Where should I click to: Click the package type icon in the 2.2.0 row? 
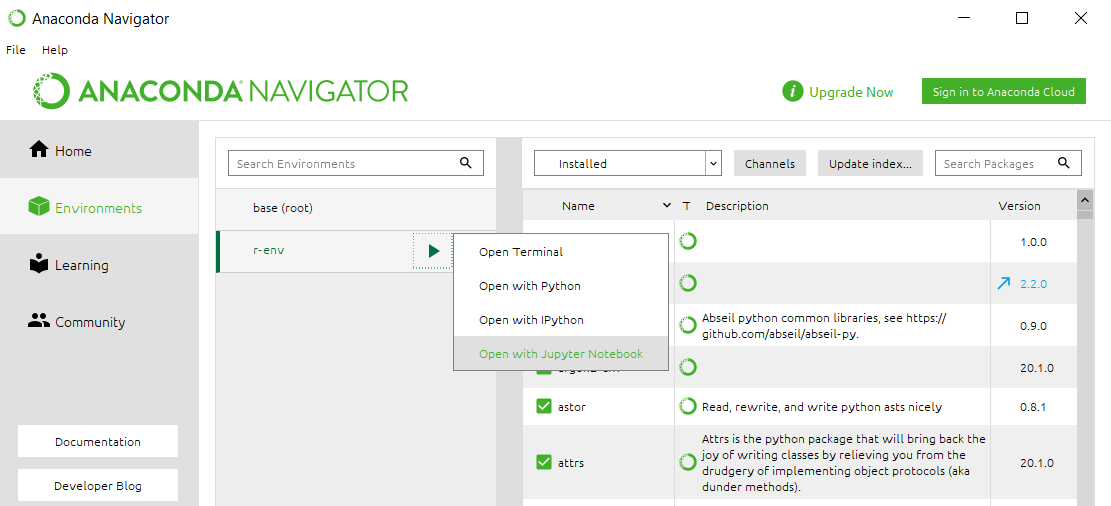pos(688,283)
